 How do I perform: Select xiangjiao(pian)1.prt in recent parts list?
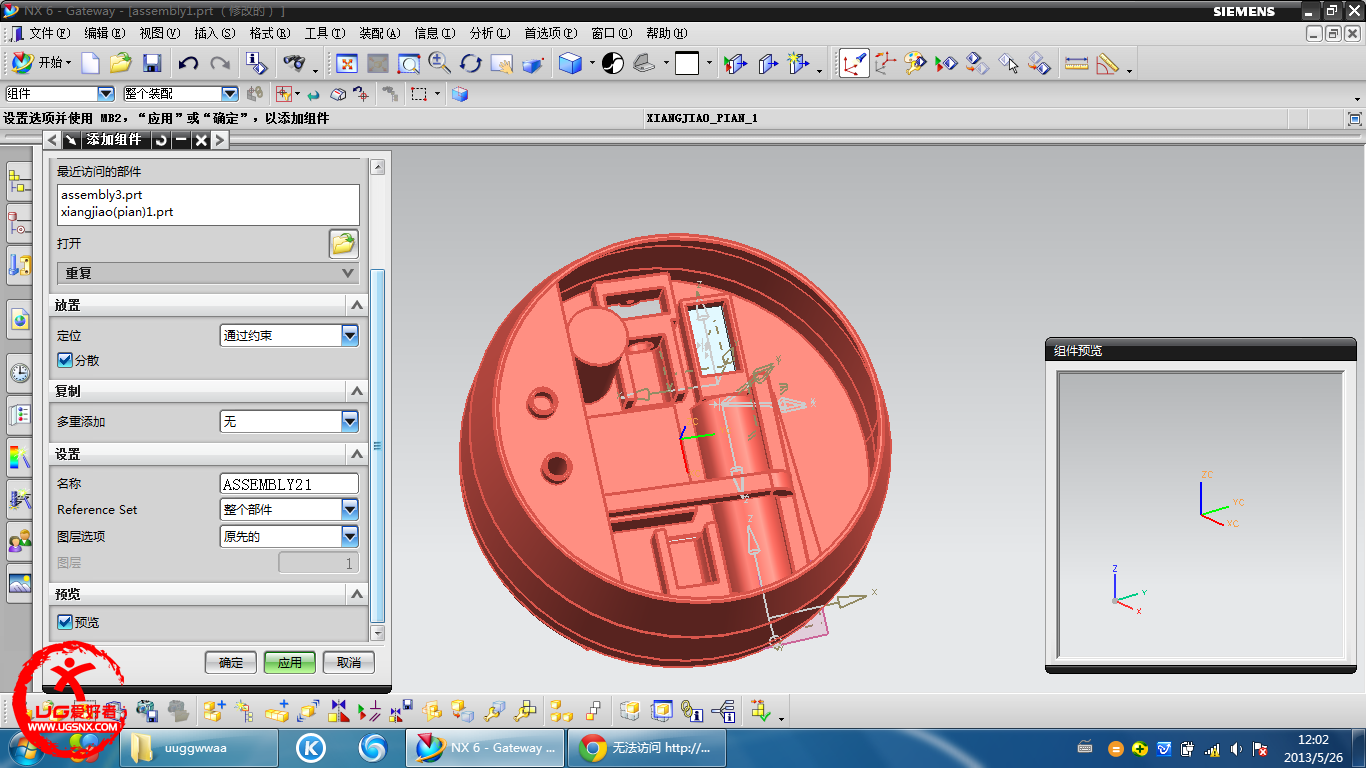117,212
